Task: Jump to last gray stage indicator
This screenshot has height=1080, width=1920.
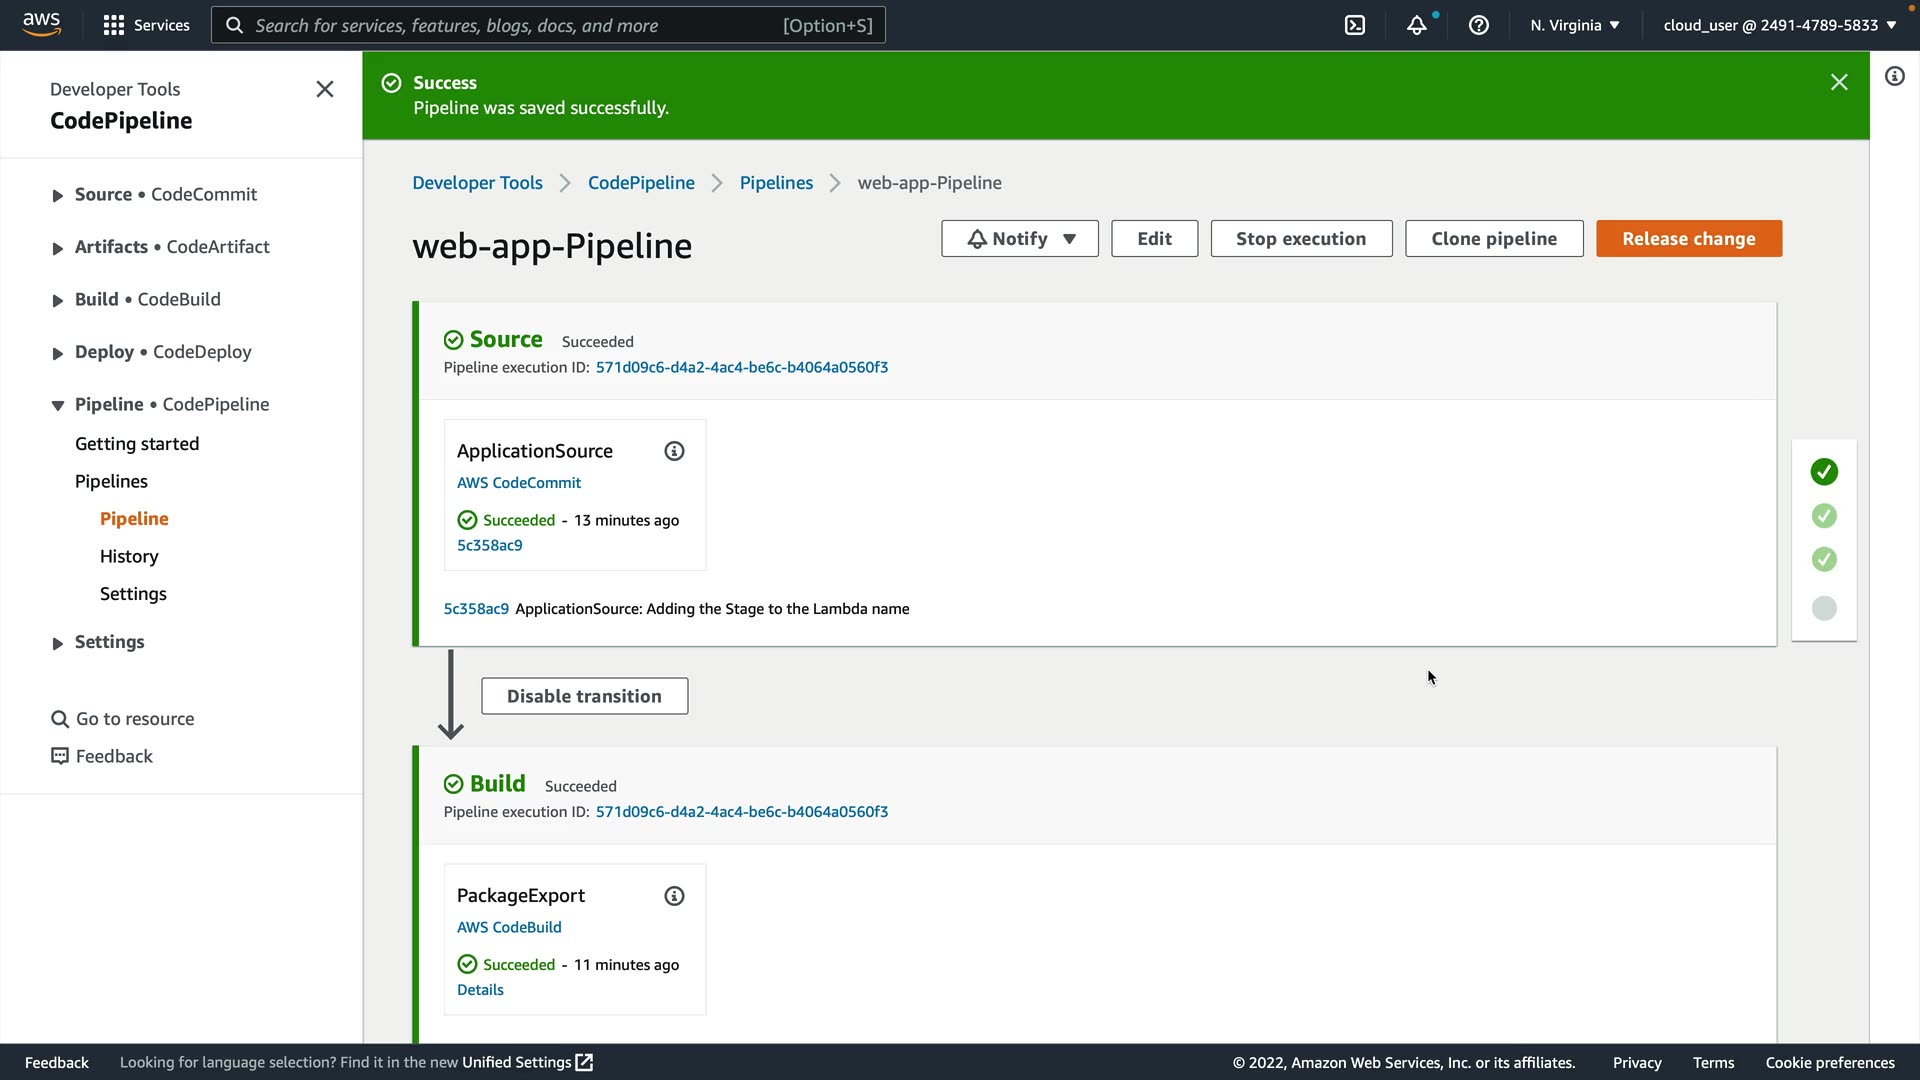Action: (x=1824, y=608)
